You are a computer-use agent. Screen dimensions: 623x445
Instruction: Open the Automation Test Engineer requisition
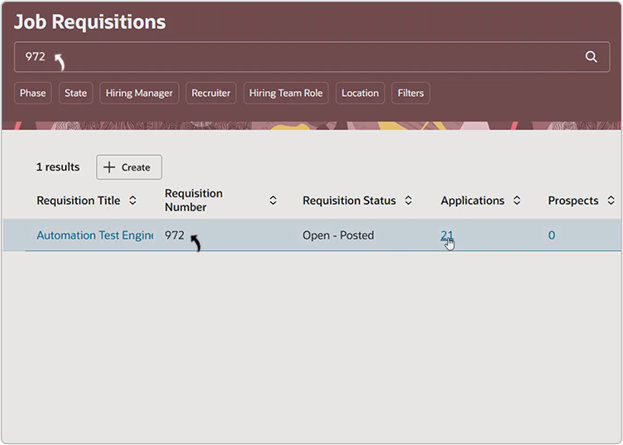click(x=94, y=236)
